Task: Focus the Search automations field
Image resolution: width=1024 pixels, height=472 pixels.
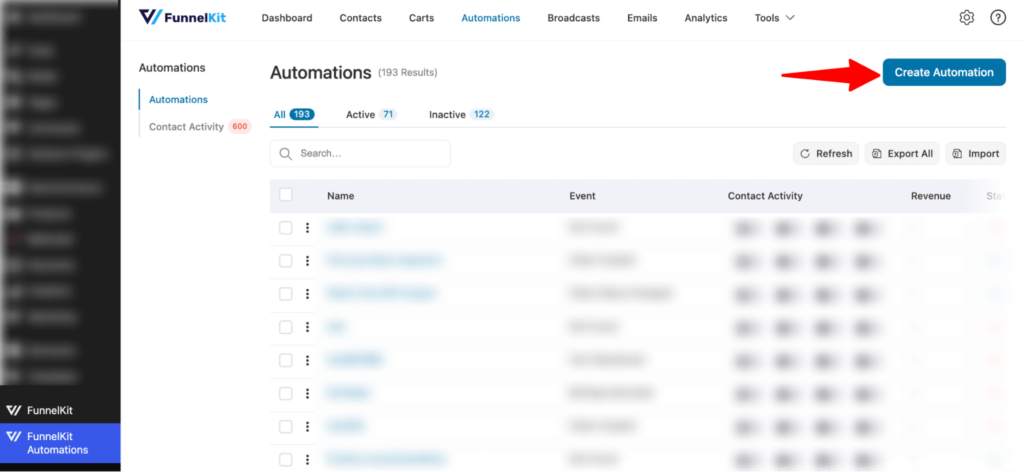Action: coord(360,153)
